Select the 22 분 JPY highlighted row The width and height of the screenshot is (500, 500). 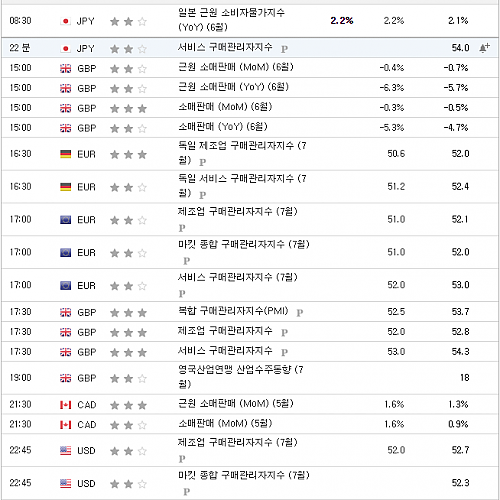(x=250, y=48)
